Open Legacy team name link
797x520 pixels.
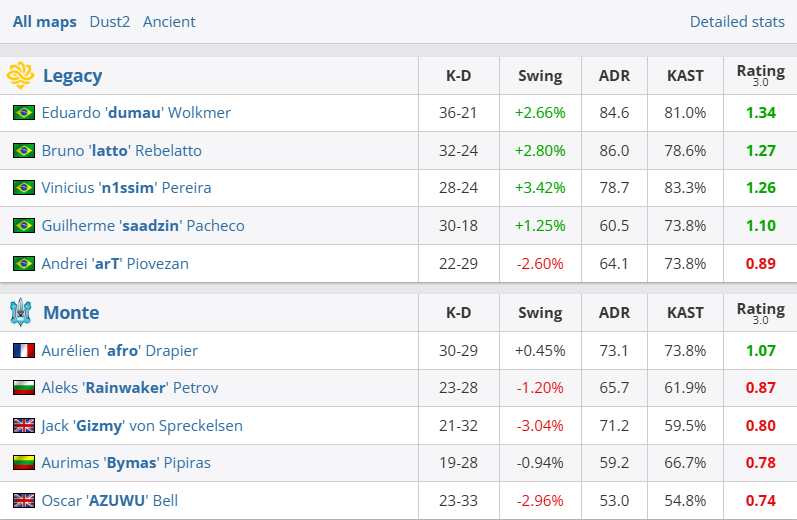72,75
